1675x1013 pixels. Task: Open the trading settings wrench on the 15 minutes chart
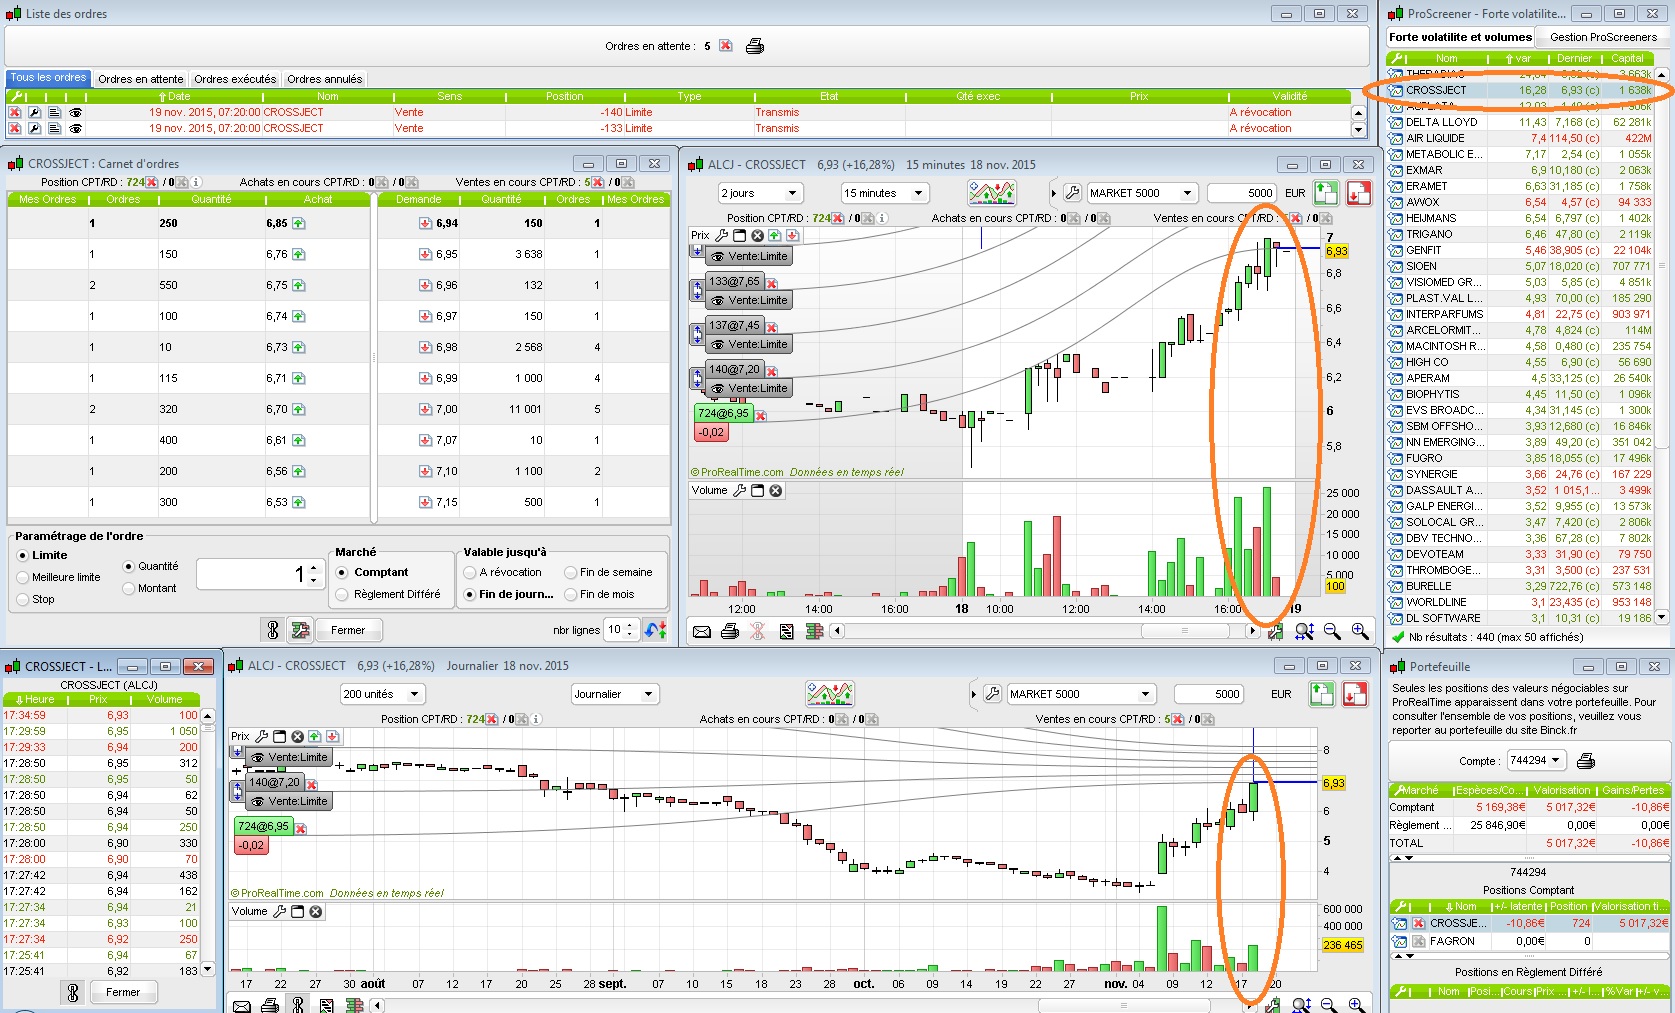click(1072, 193)
